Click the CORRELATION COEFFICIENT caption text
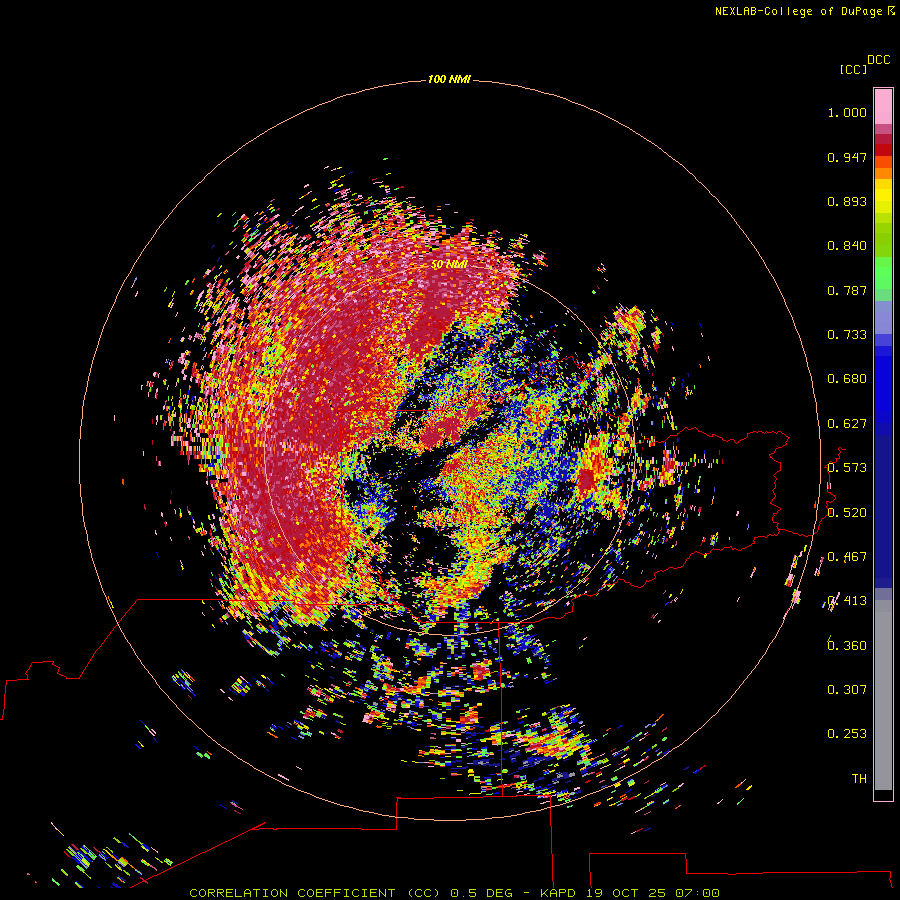Viewport: 900px width, 900px height. 292,893
